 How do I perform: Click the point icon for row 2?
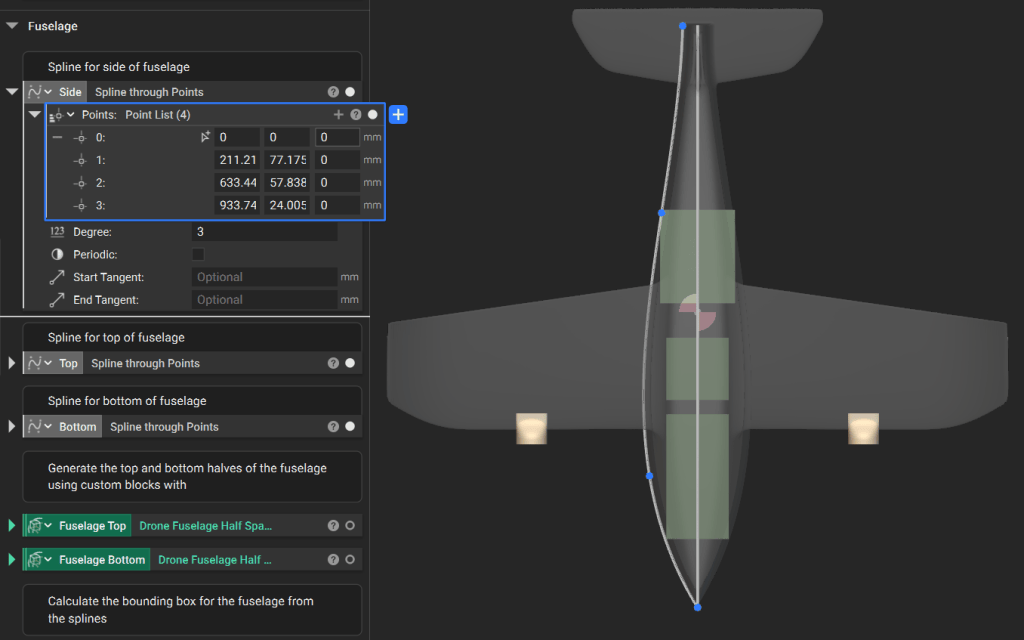(80, 183)
